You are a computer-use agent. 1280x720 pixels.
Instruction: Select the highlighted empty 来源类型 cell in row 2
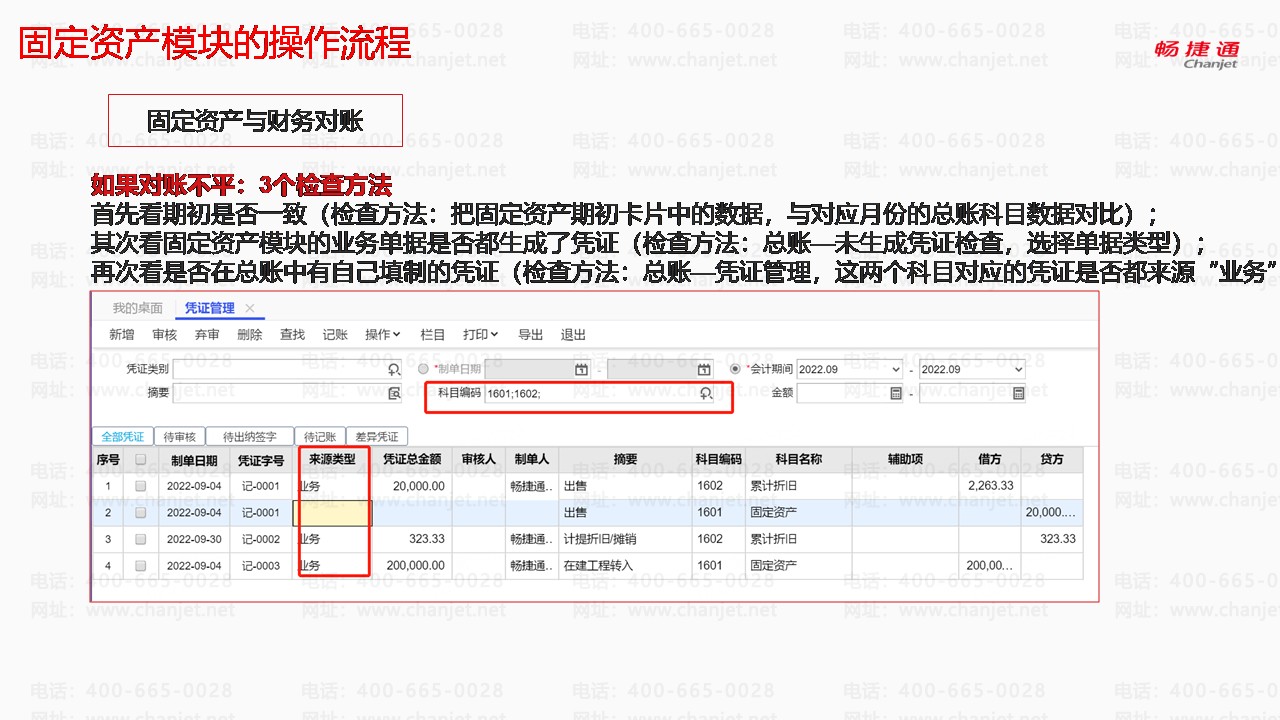(x=332, y=513)
